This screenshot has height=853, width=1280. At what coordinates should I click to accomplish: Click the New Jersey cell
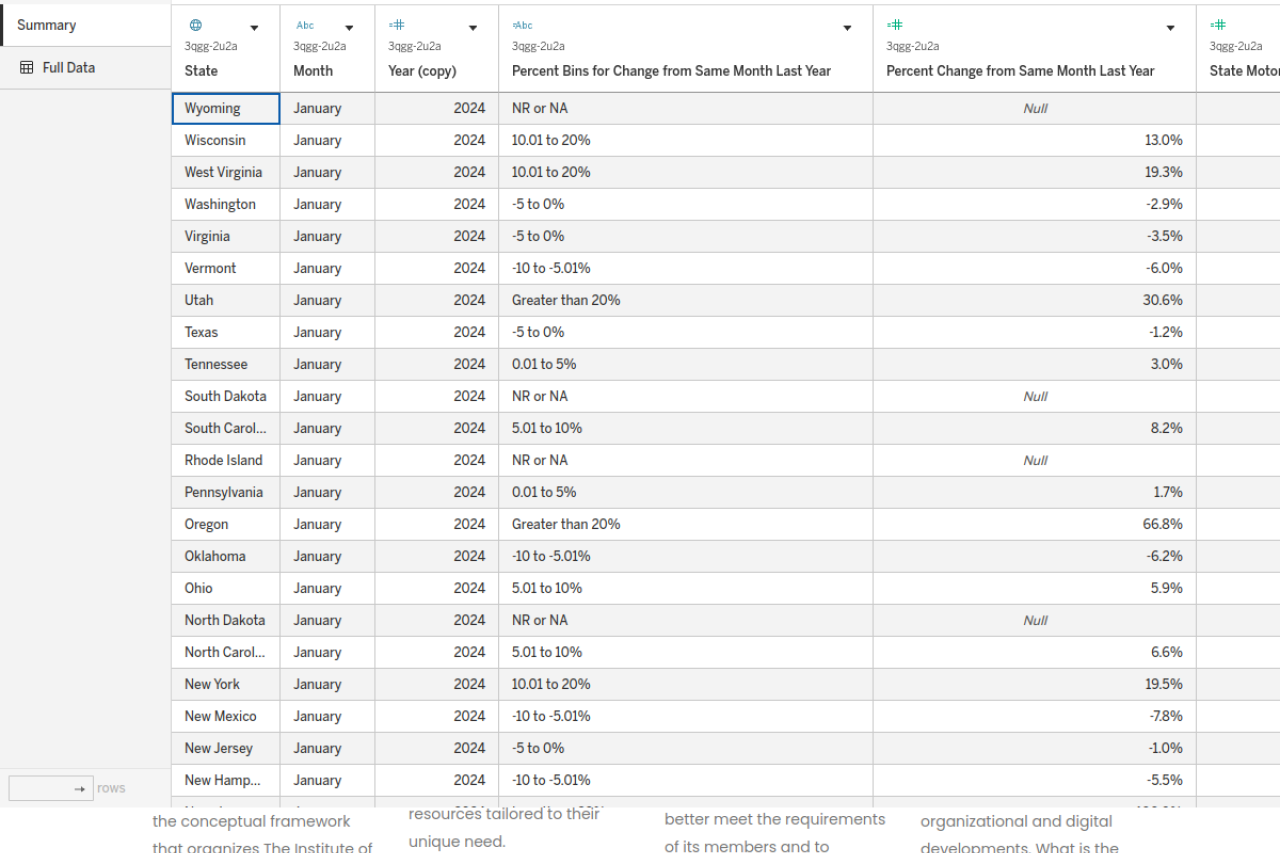click(x=226, y=748)
